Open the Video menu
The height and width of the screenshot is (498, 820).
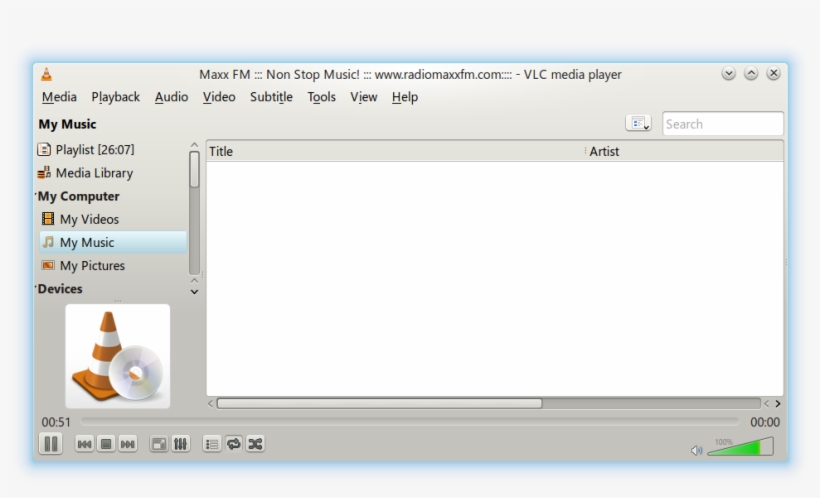(219, 97)
